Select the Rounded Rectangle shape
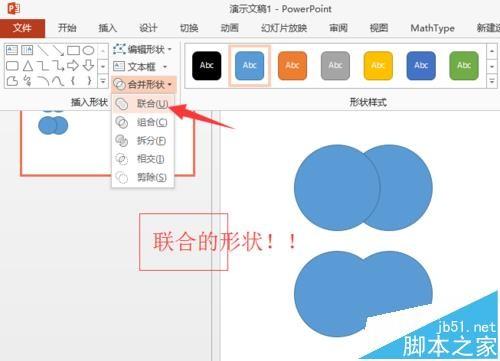Image resolution: width=500 pixels, height=361 pixels. point(12,66)
